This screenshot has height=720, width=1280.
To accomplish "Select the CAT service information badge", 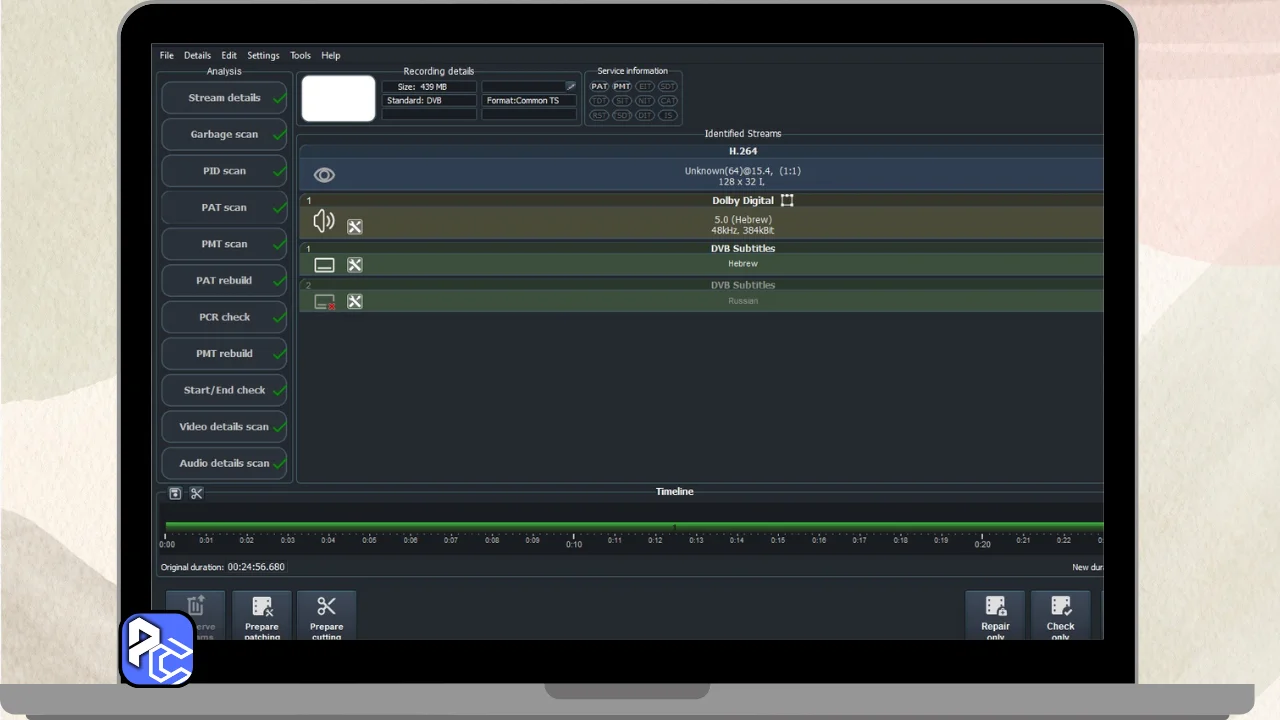I will [x=667, y=101].
